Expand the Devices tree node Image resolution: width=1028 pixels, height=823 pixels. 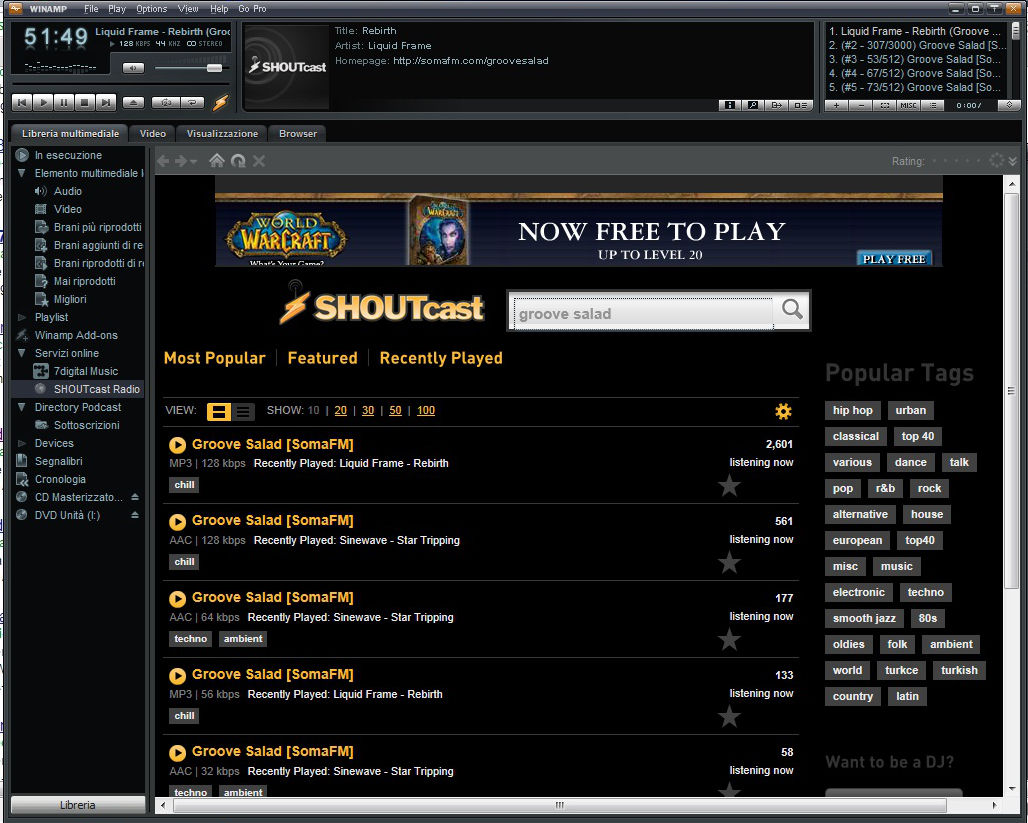point(22,443)
